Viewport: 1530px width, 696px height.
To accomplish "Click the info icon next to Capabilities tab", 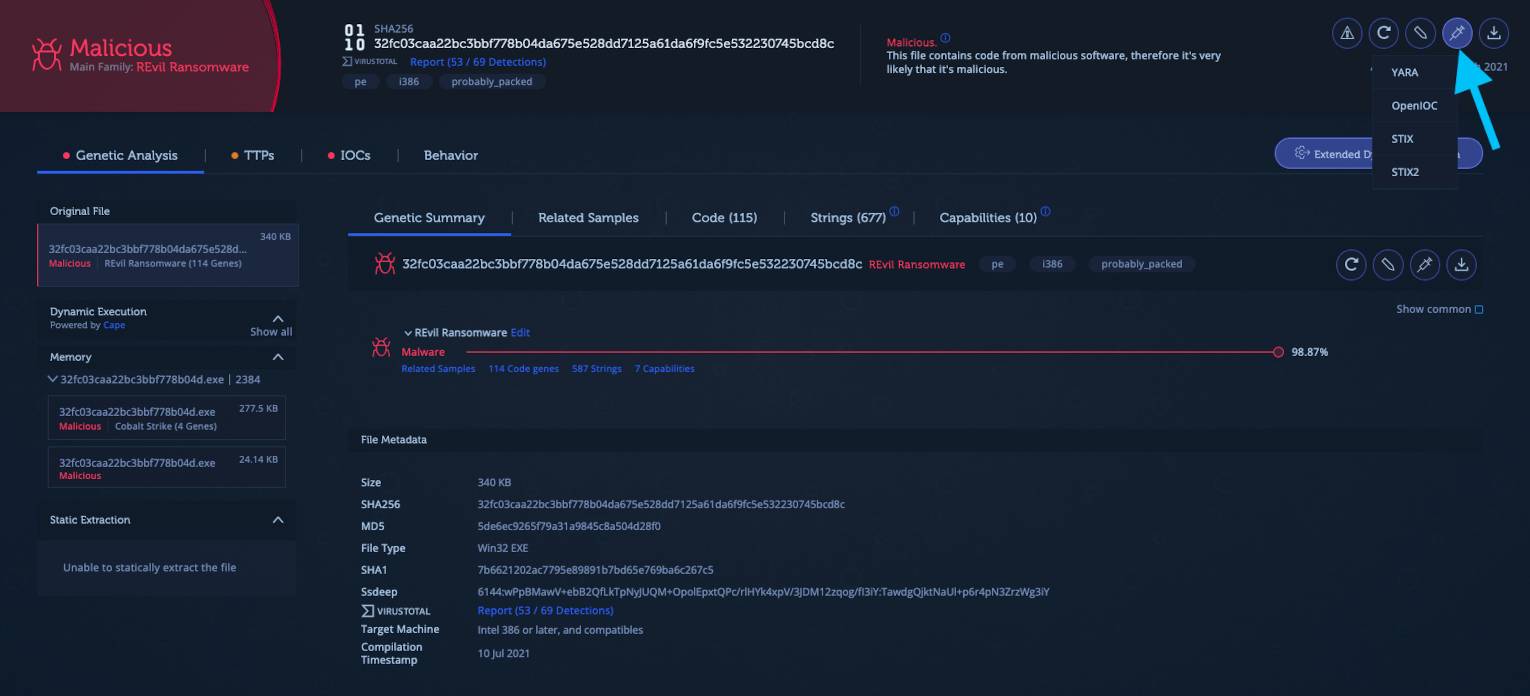I will pos(1045,212).
